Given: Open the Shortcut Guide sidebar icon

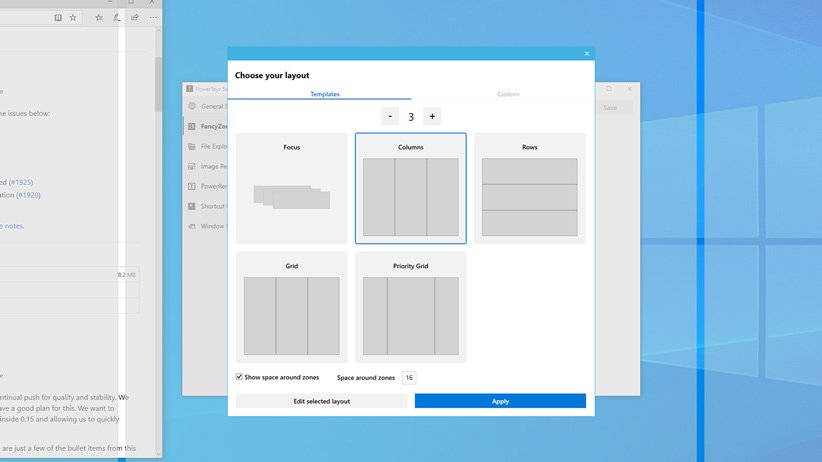Looking at the screenshot, I should (191, 206).
